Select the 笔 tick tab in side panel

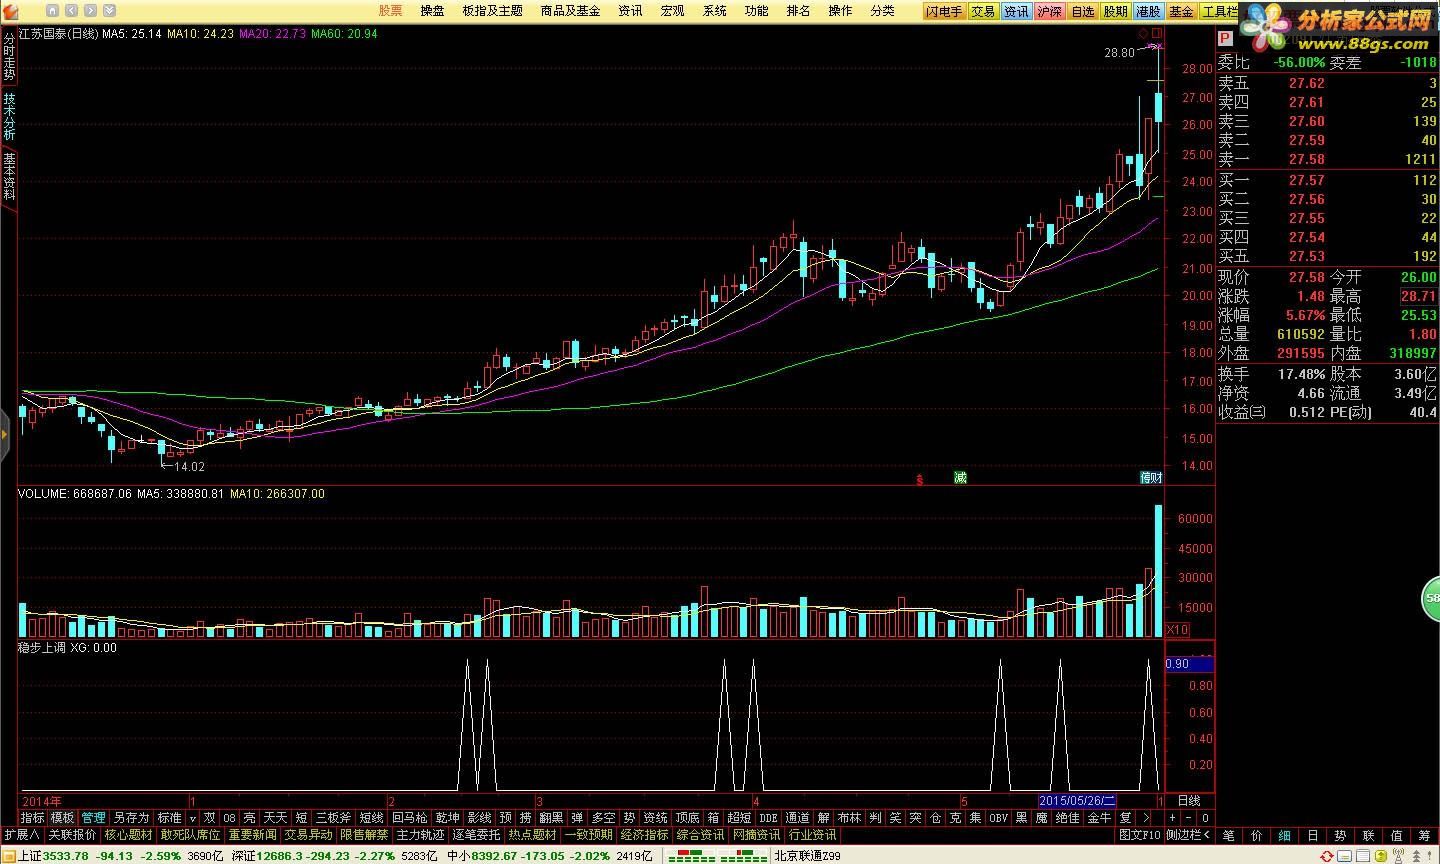click(x=1229, y=835)
